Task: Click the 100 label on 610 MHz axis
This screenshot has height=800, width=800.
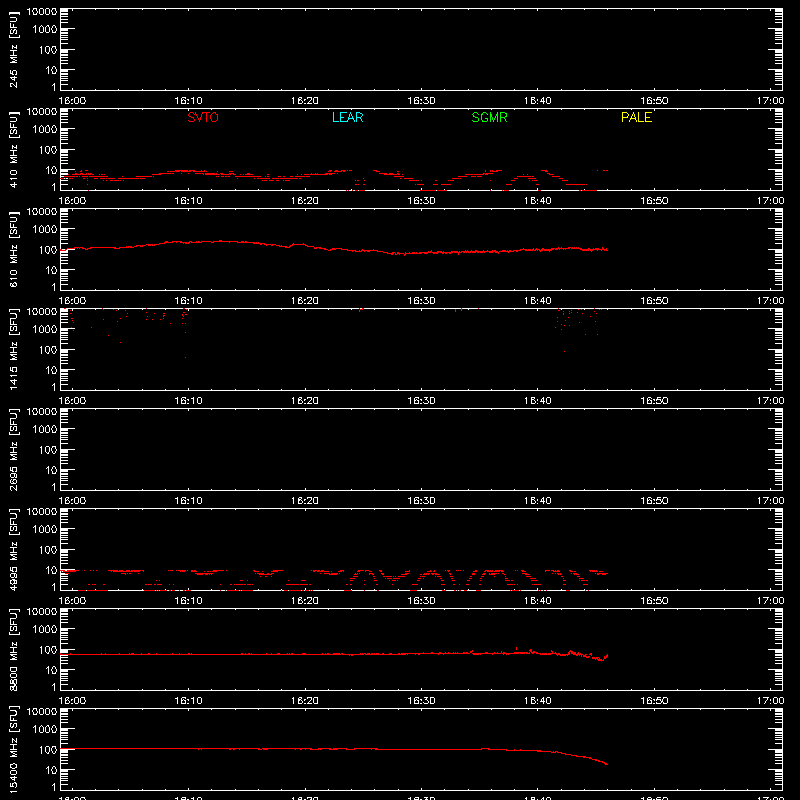Action: 48,249
